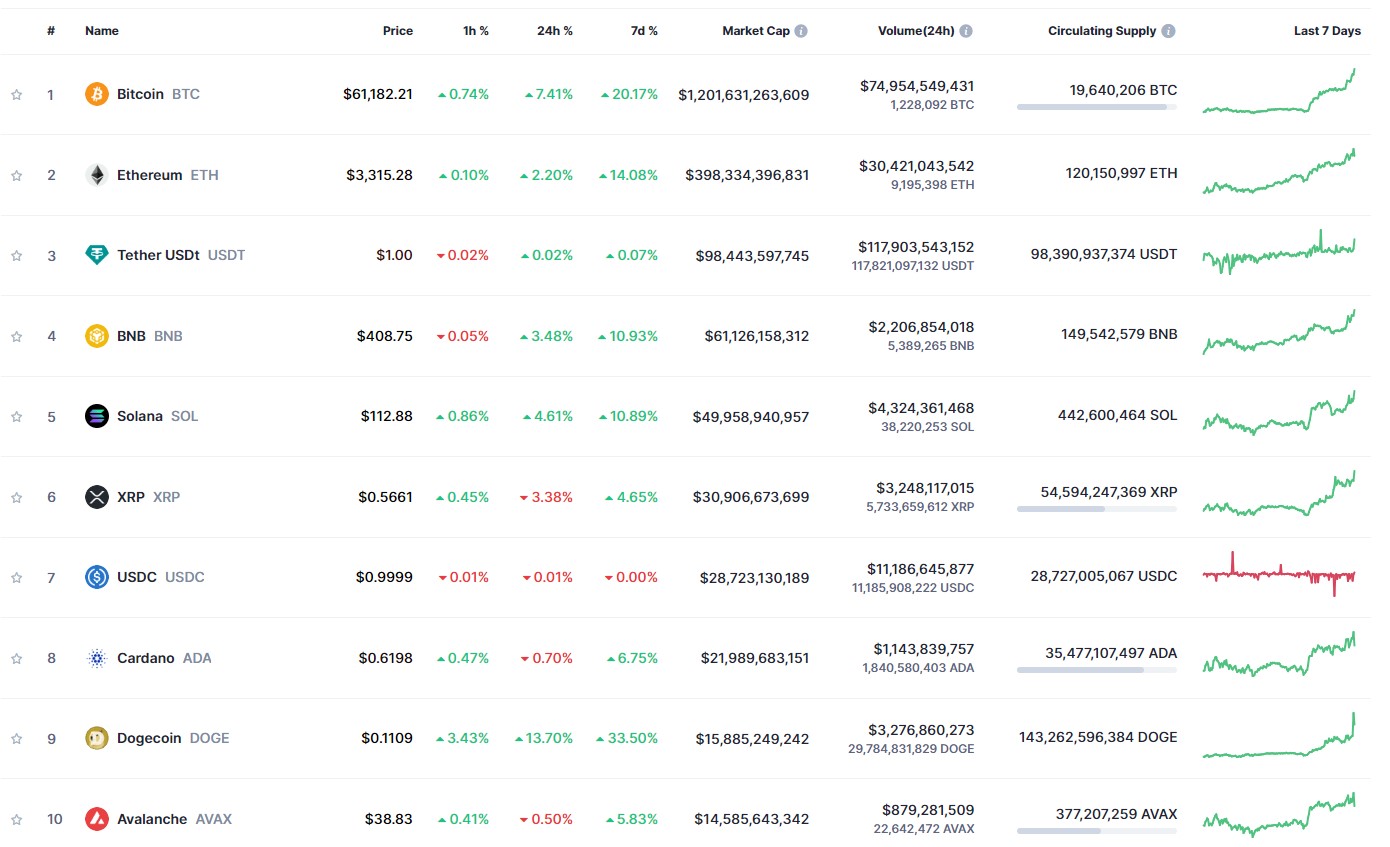Viewport: 1390px width, 847px height.
Task: Sort by the 24h % column header
Action: click(x=554, y=31)
